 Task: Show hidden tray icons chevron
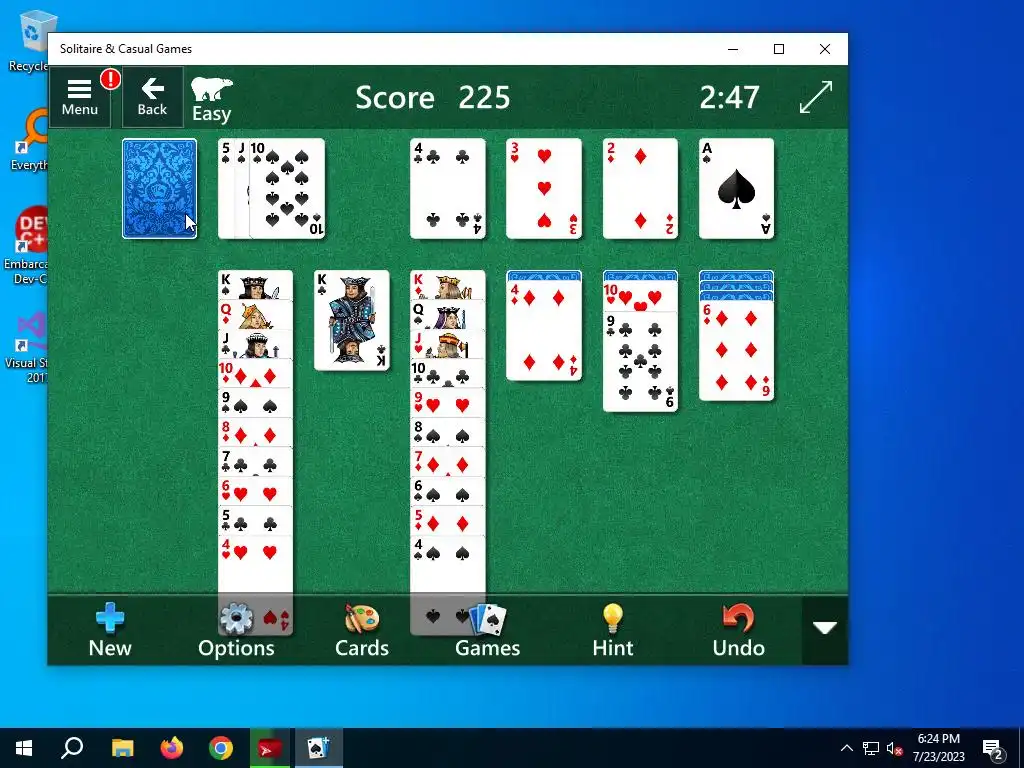(x=846, y=748)
